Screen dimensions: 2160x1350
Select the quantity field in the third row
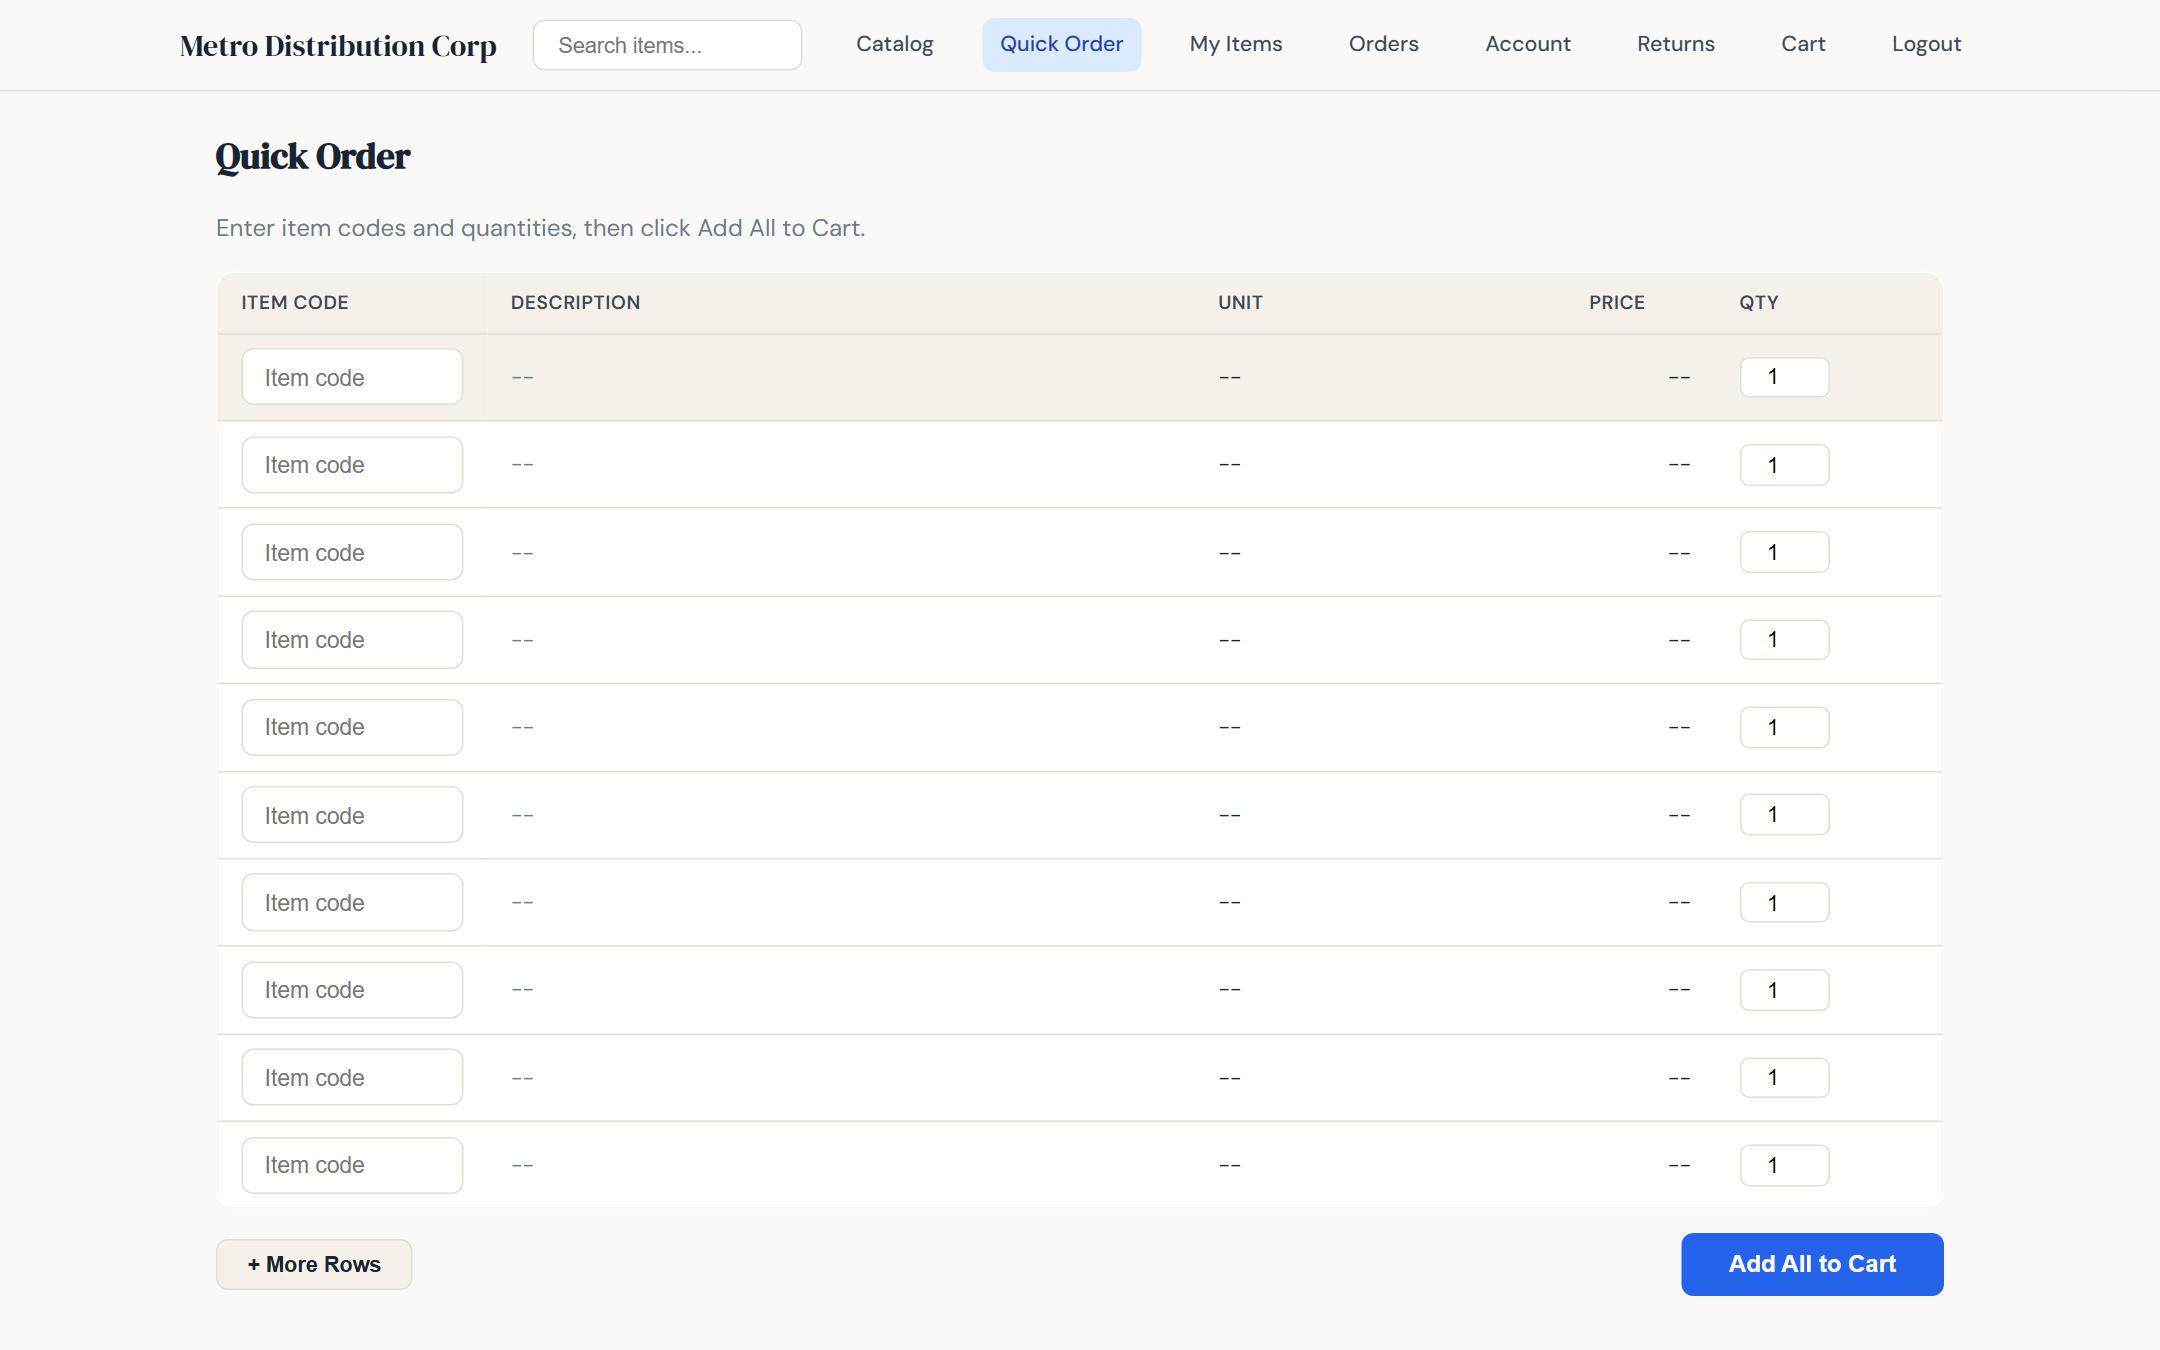1785,551
